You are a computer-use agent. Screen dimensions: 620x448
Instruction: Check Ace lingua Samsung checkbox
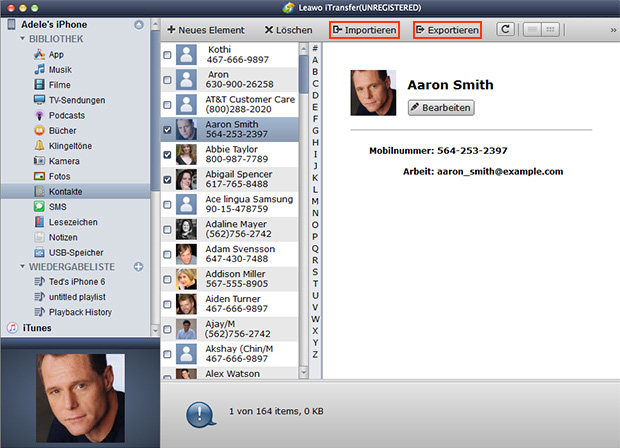point(167,204)
